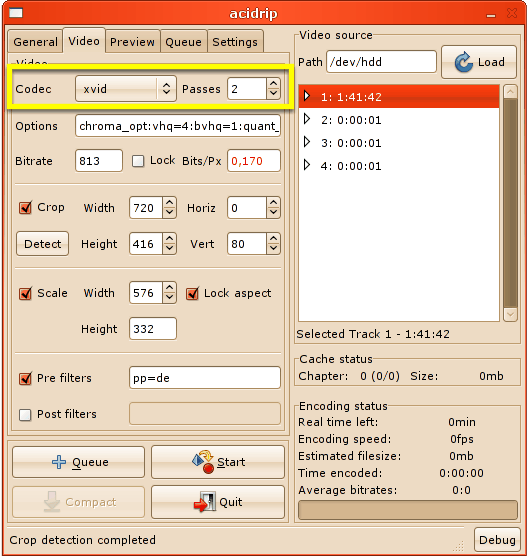Click the Path /dev/hdd input field
527x556 pixels.
click(381, 62)
